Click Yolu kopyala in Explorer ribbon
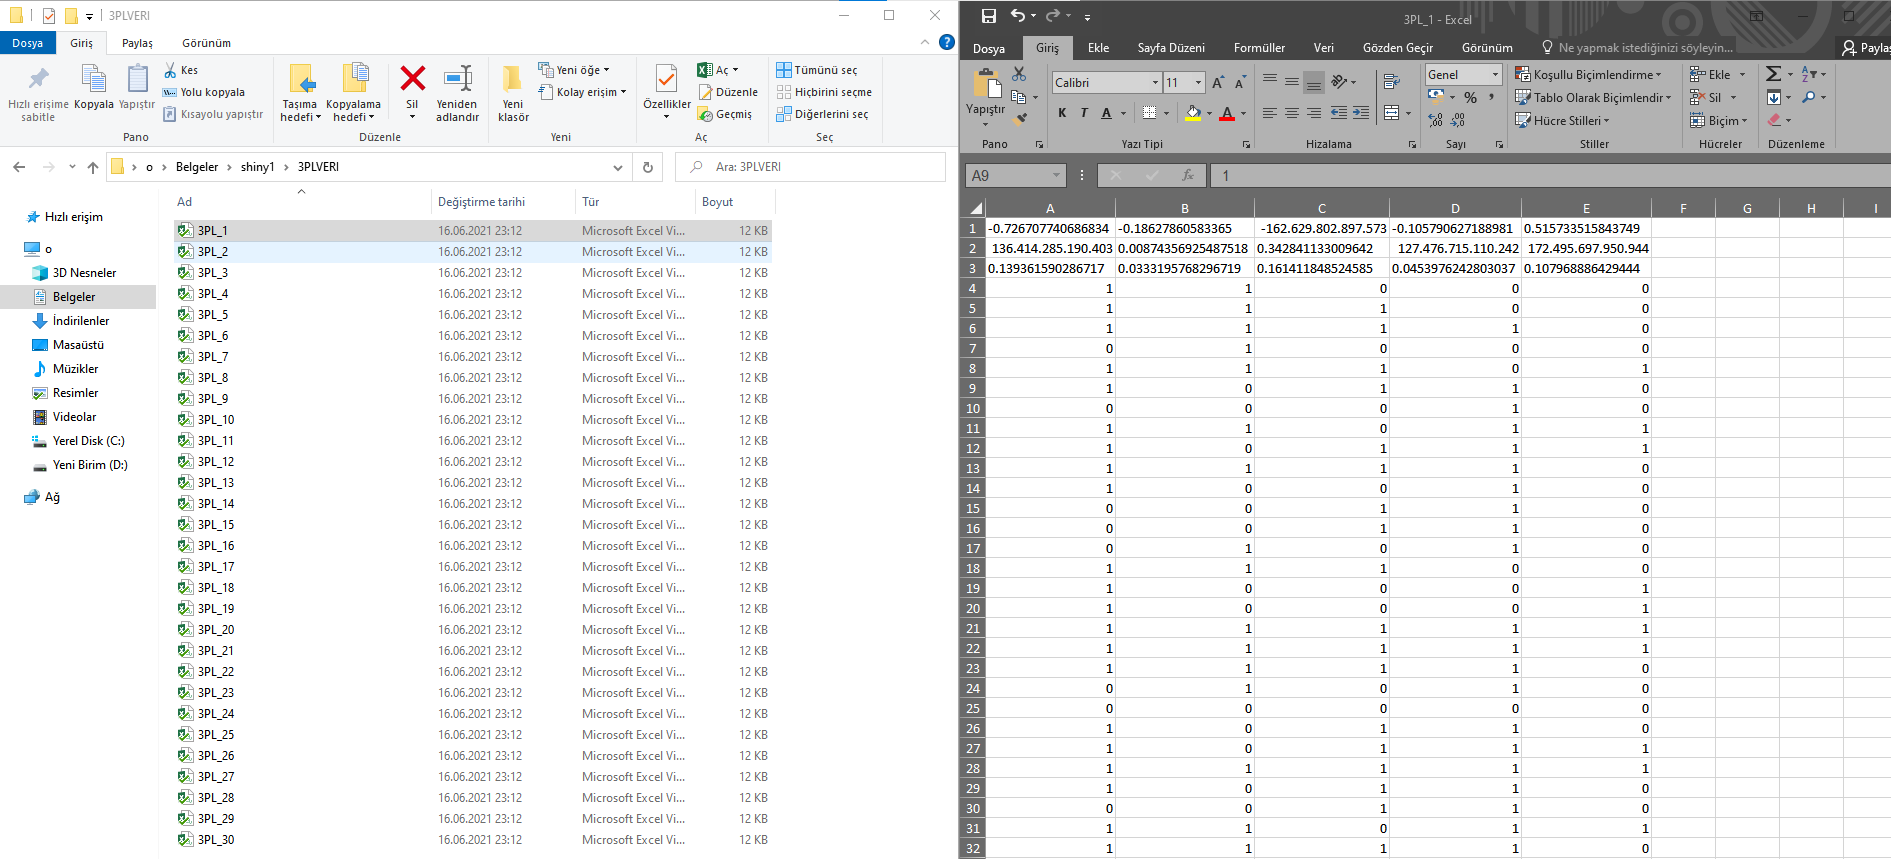 (204, 92)
